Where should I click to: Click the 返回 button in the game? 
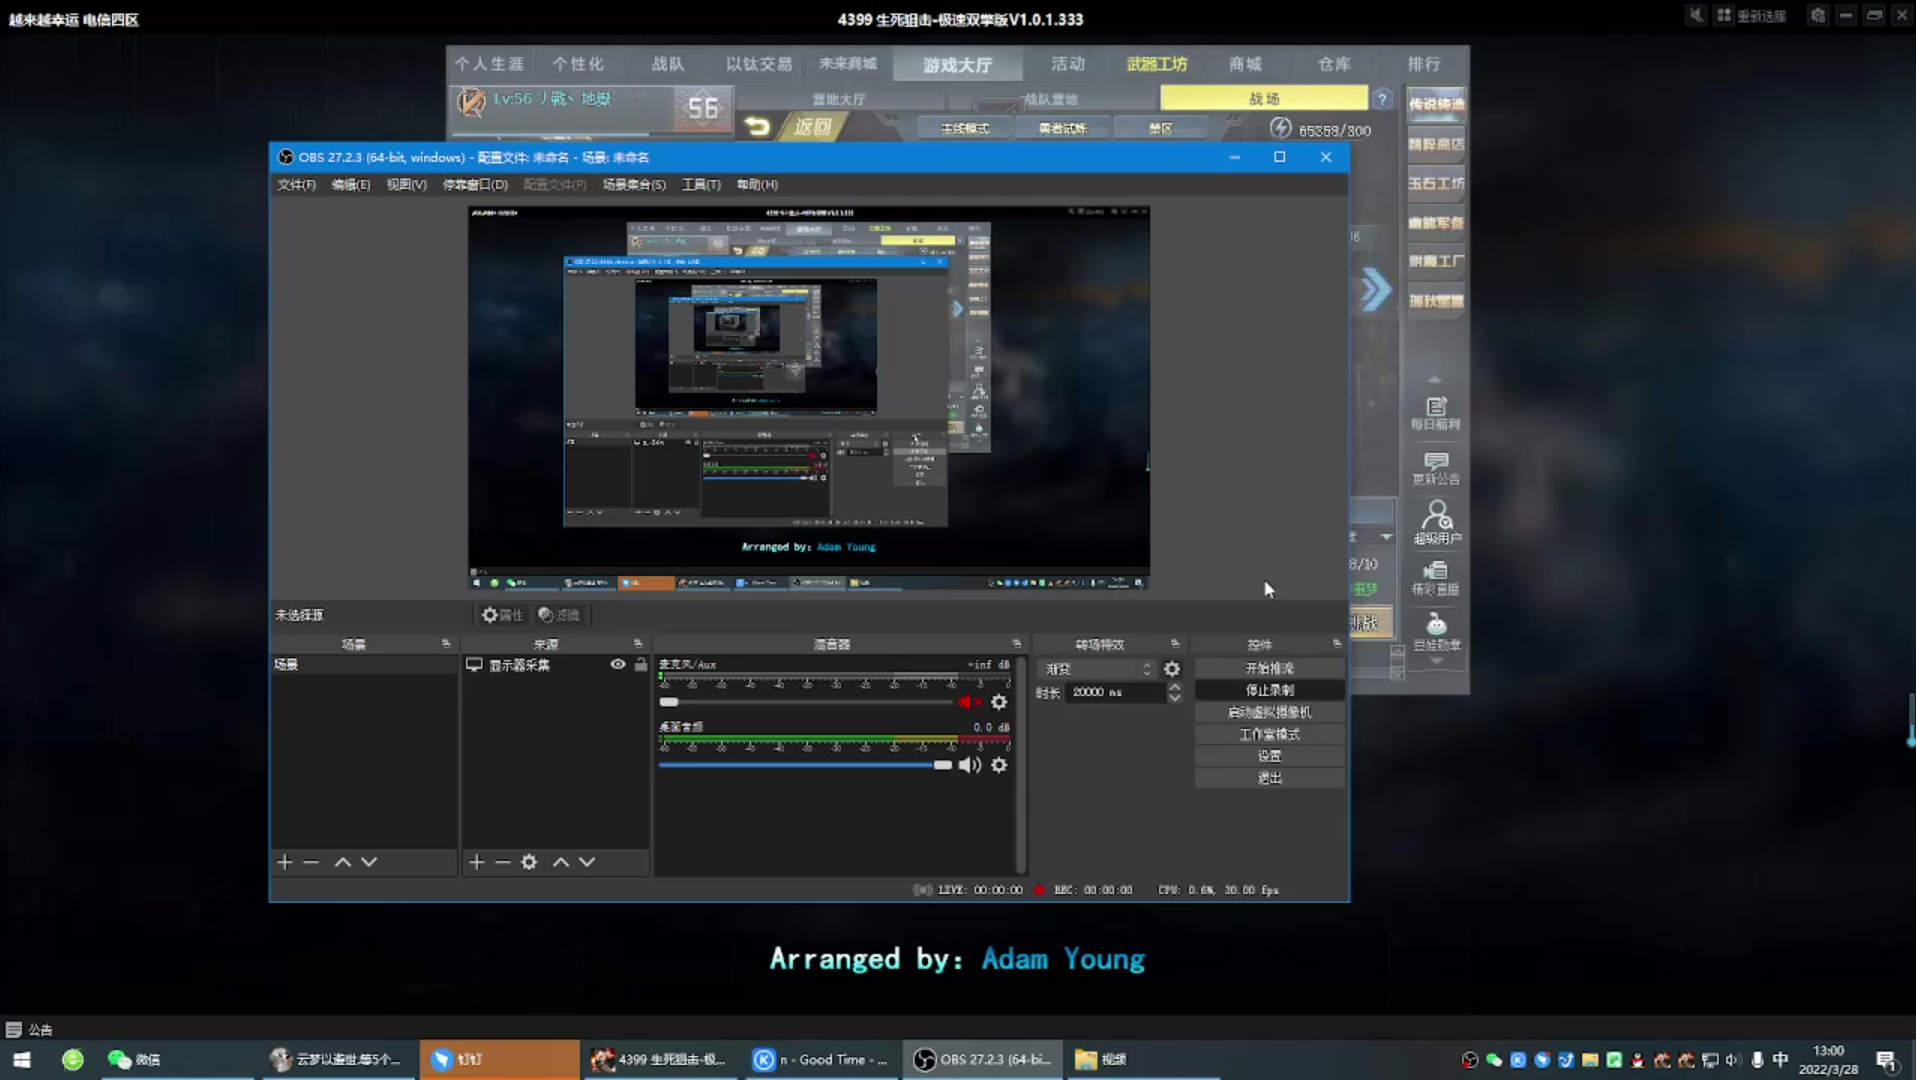(x=796, y=127)
